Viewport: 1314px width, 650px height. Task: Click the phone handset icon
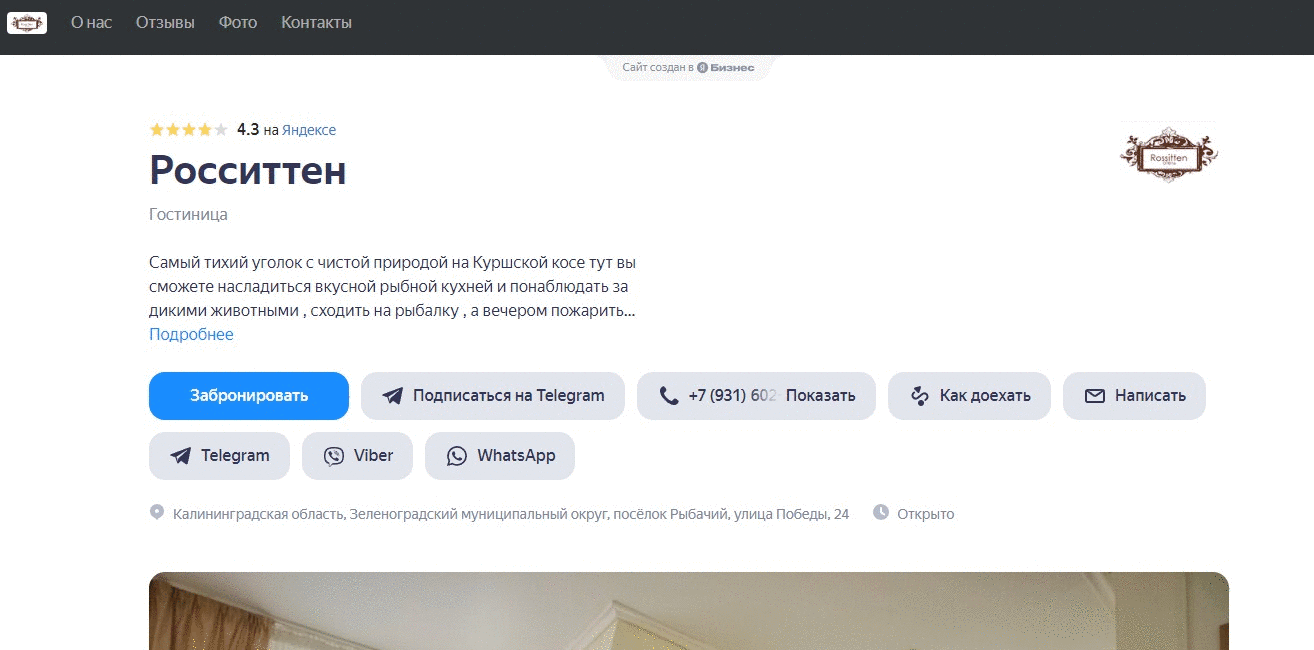pyautogui.click(x=668, y=396)
